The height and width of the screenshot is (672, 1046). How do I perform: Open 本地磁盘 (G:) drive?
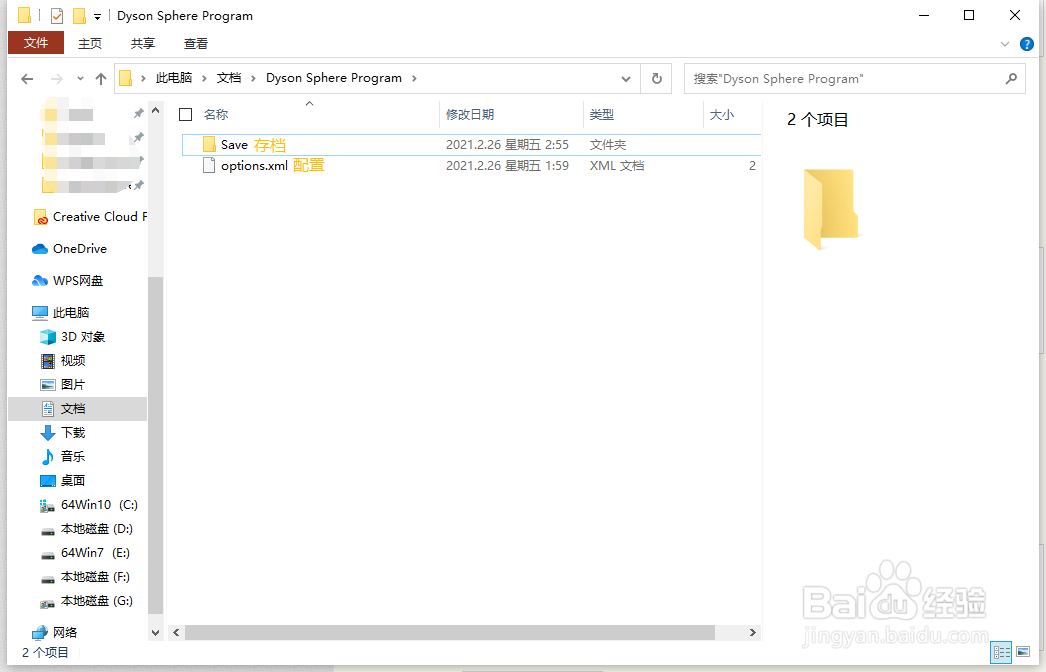[87, 601]
